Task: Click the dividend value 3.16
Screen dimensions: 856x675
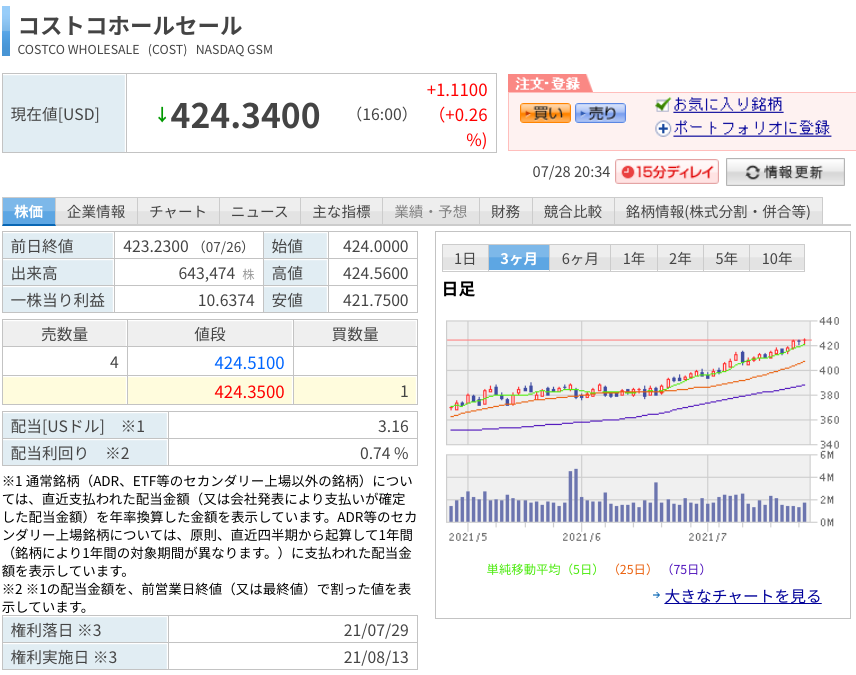Action: pos(393,426)
